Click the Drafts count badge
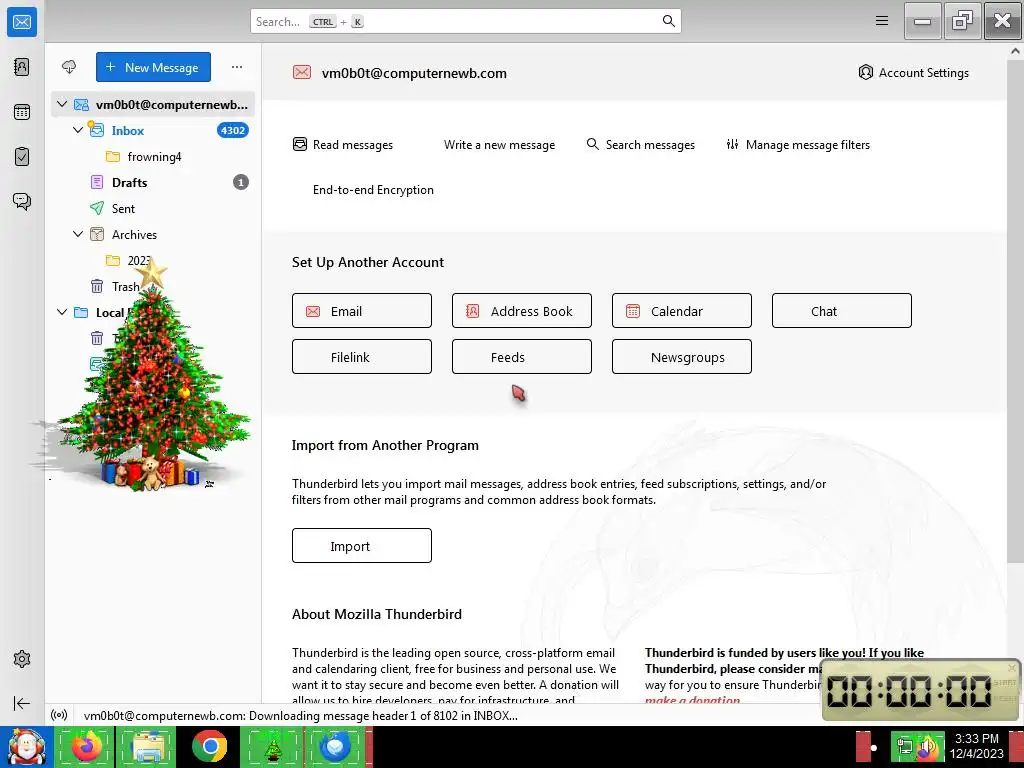This screenshot has width=1024, height=768. tap(241, 182)
